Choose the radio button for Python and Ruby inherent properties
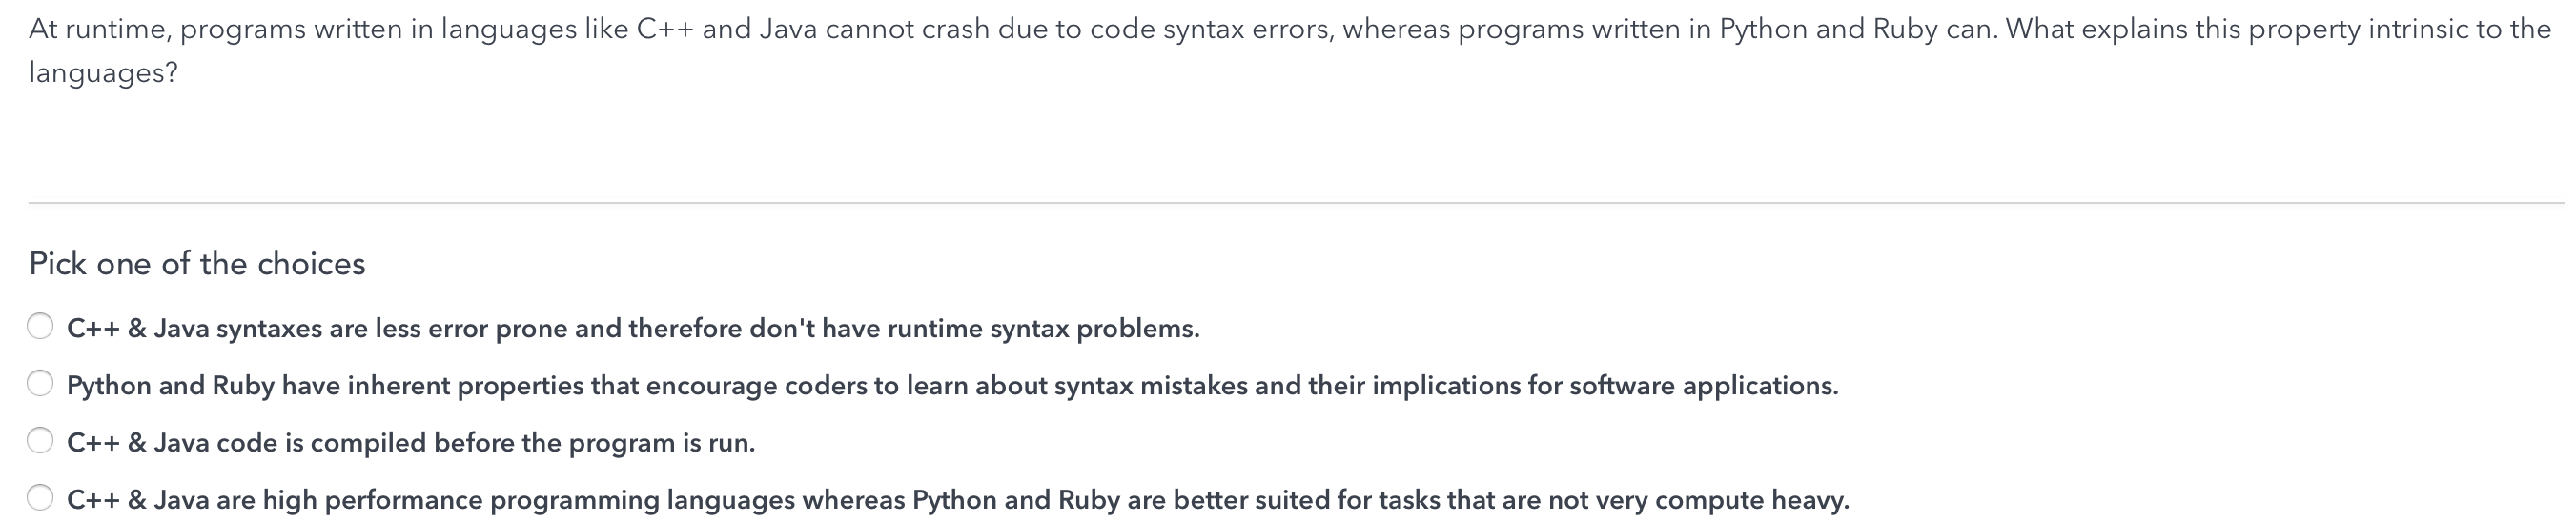This screenshot has width=2576, height=522. (40, 383)
